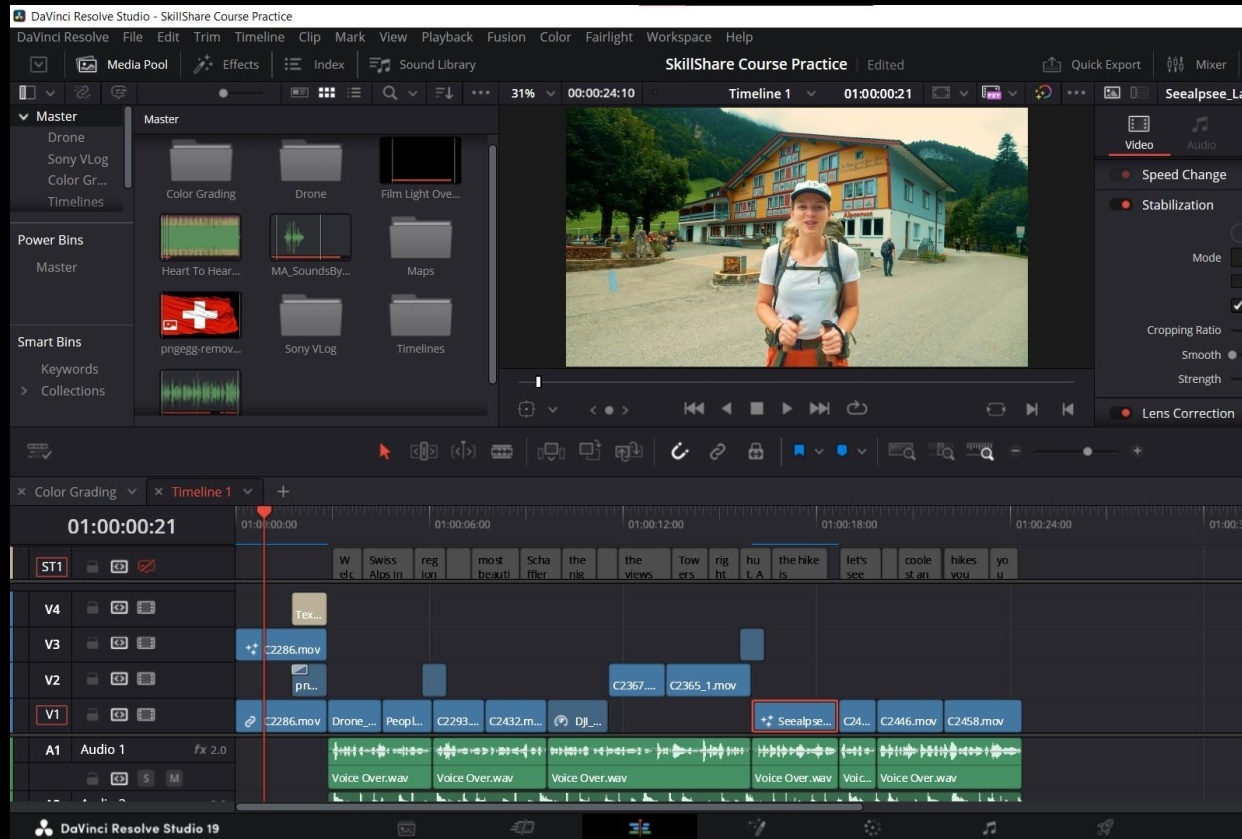This screenshot has height=839, width=1242.
Task: Open the Media page icon
Action: tap(407, 828)
